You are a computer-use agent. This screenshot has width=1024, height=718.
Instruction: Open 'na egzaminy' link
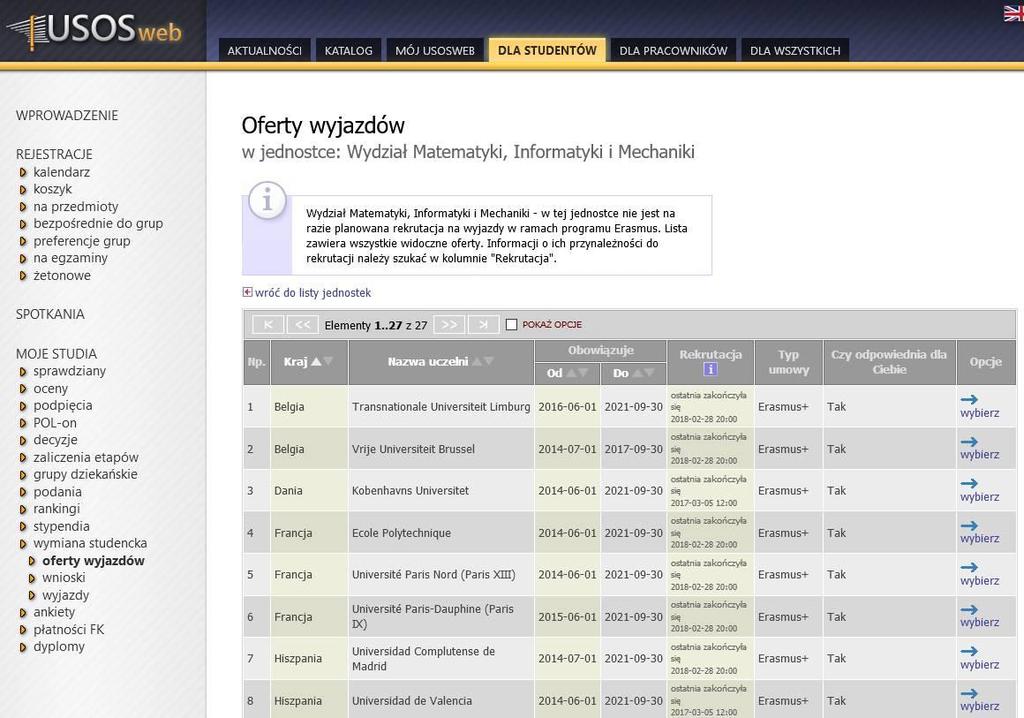pos(71,258)
